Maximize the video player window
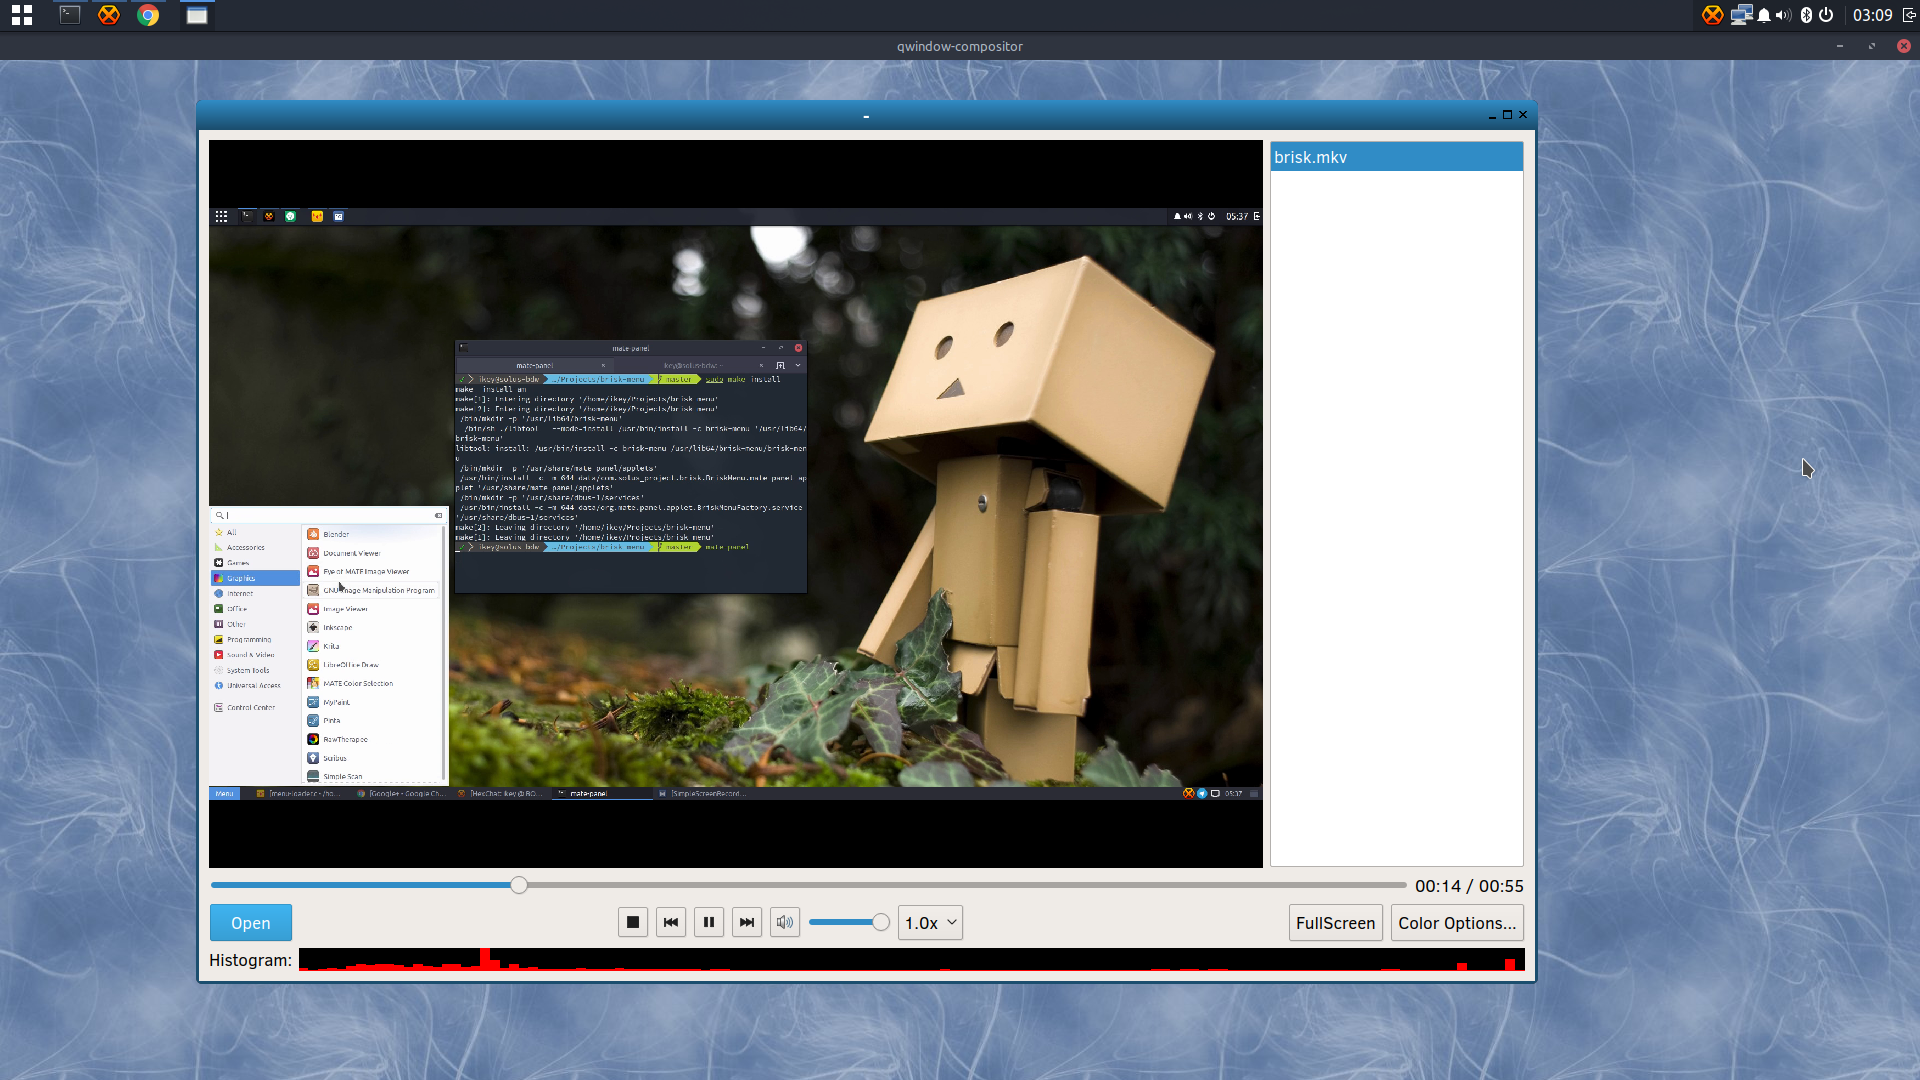This screenshot has height=1080, width=1920. click(x=1507, y=115)
